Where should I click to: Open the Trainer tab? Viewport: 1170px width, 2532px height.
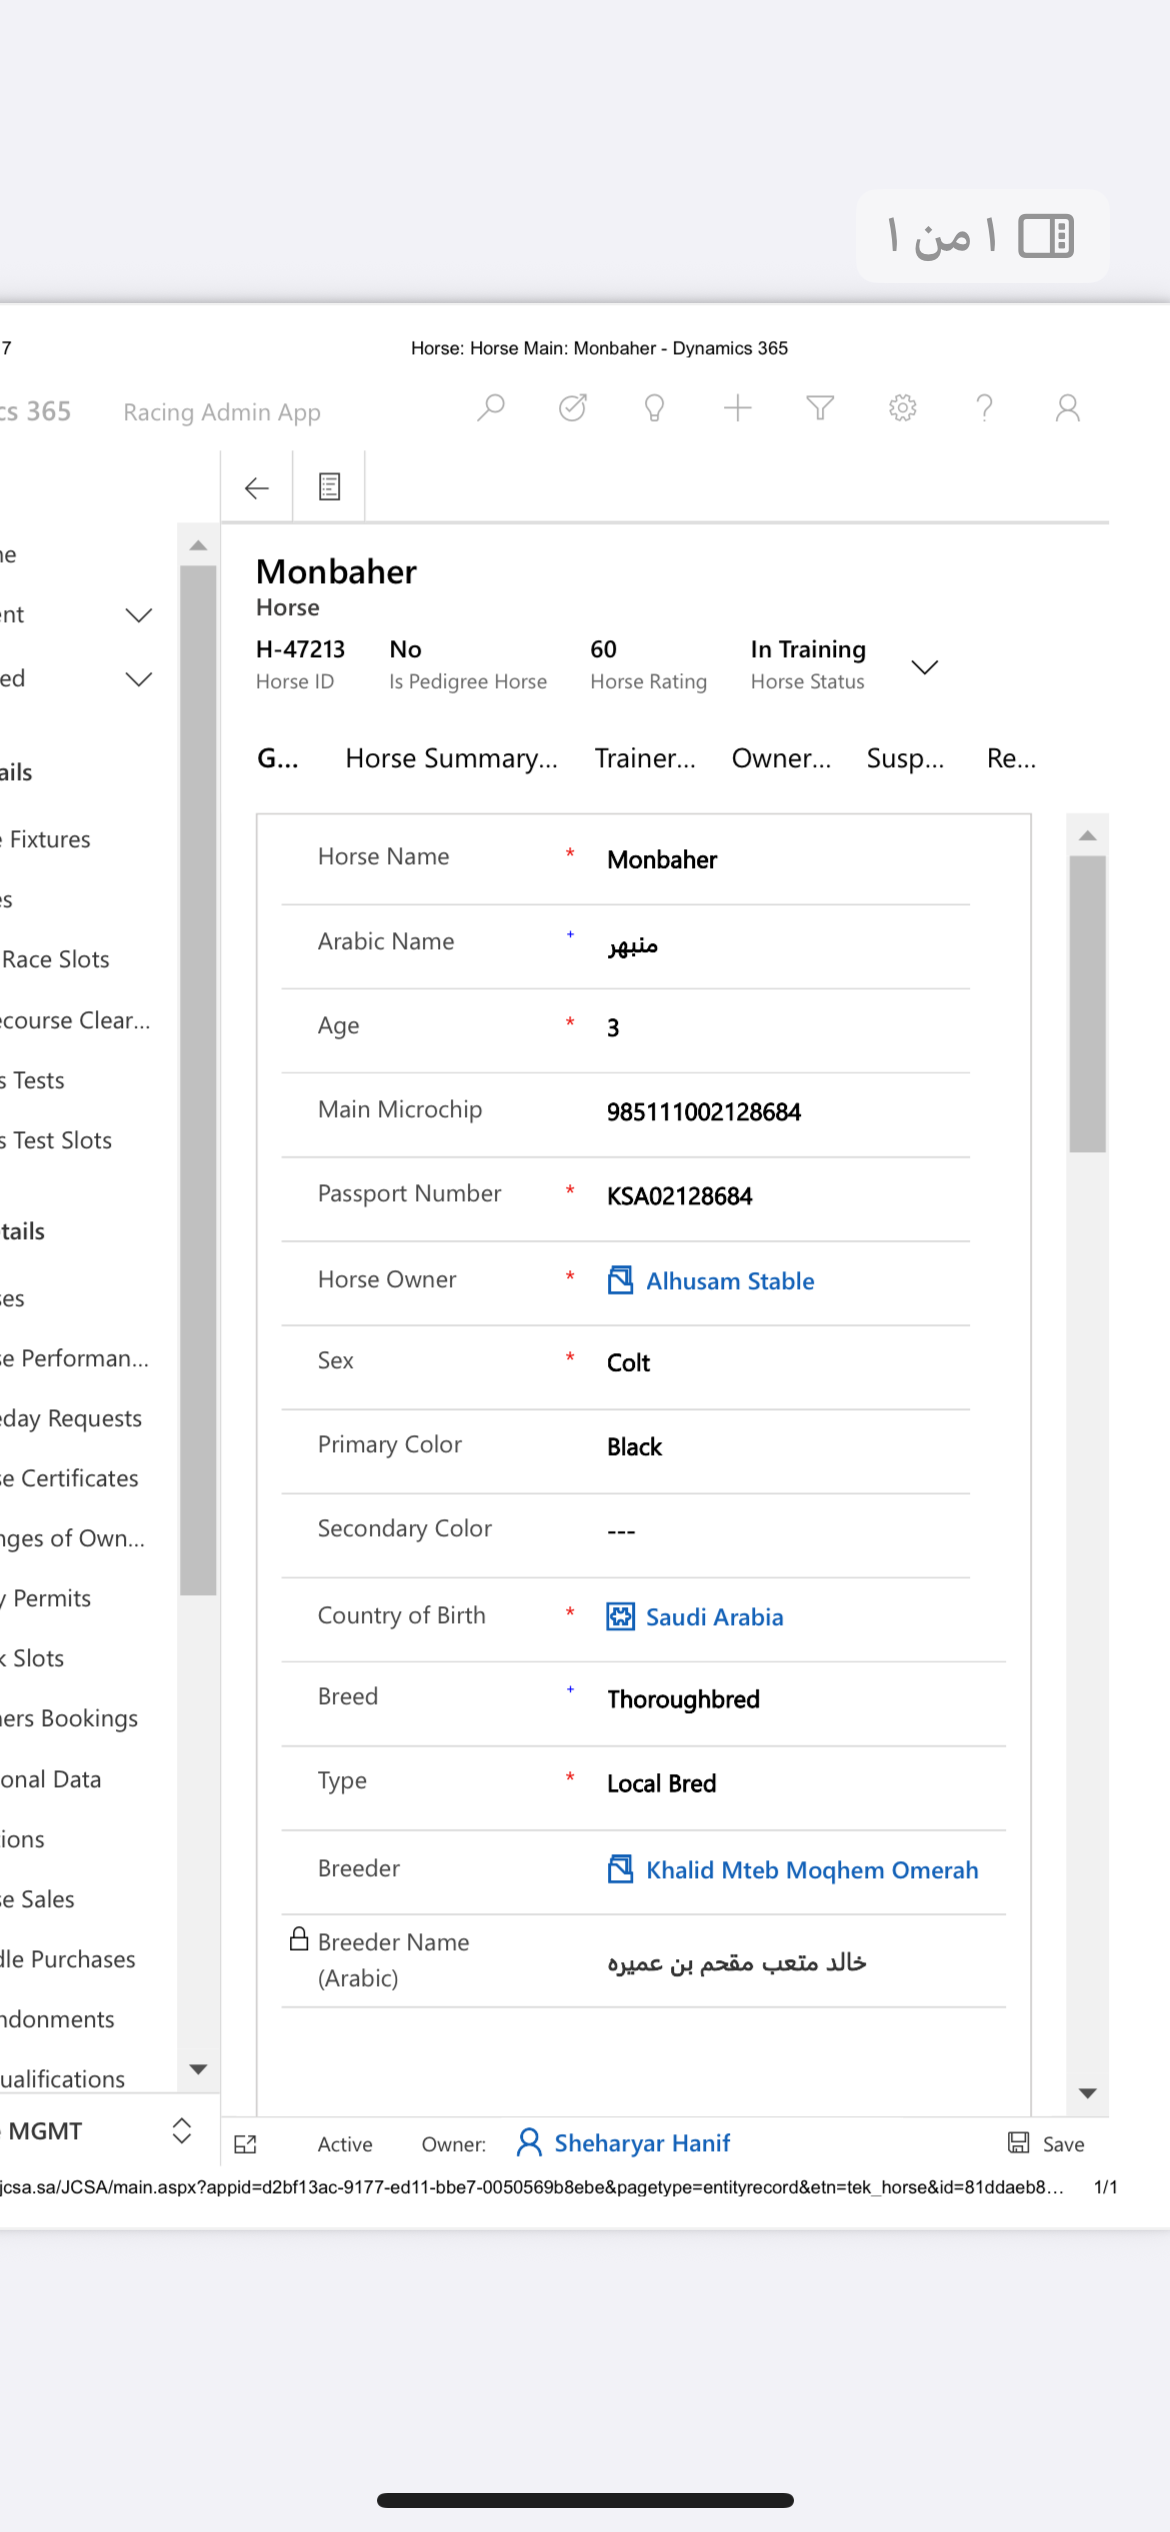click(x=645, y=759)
